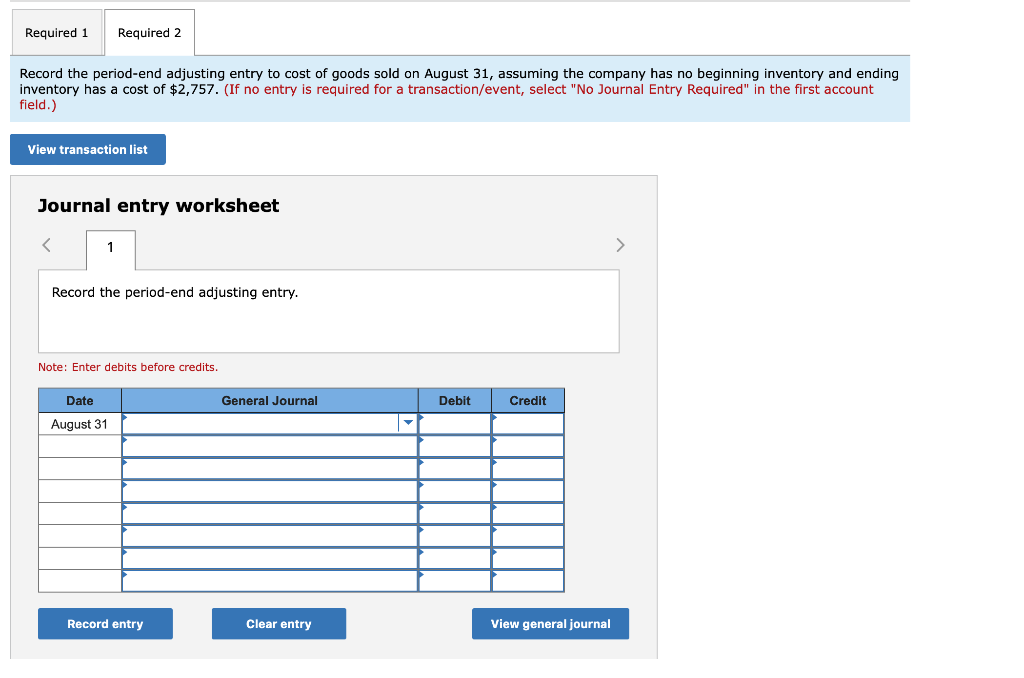This screenshot has height=678, width=1024.
Task: Click the fourth row Credit field
Action: pos(528,491)
